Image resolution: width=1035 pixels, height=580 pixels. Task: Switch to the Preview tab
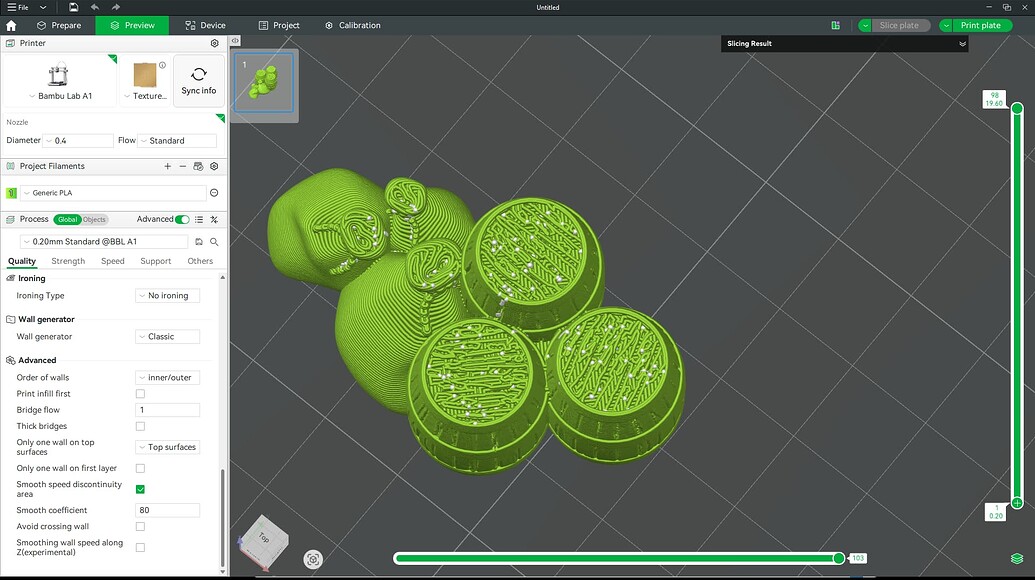(132, 25)
